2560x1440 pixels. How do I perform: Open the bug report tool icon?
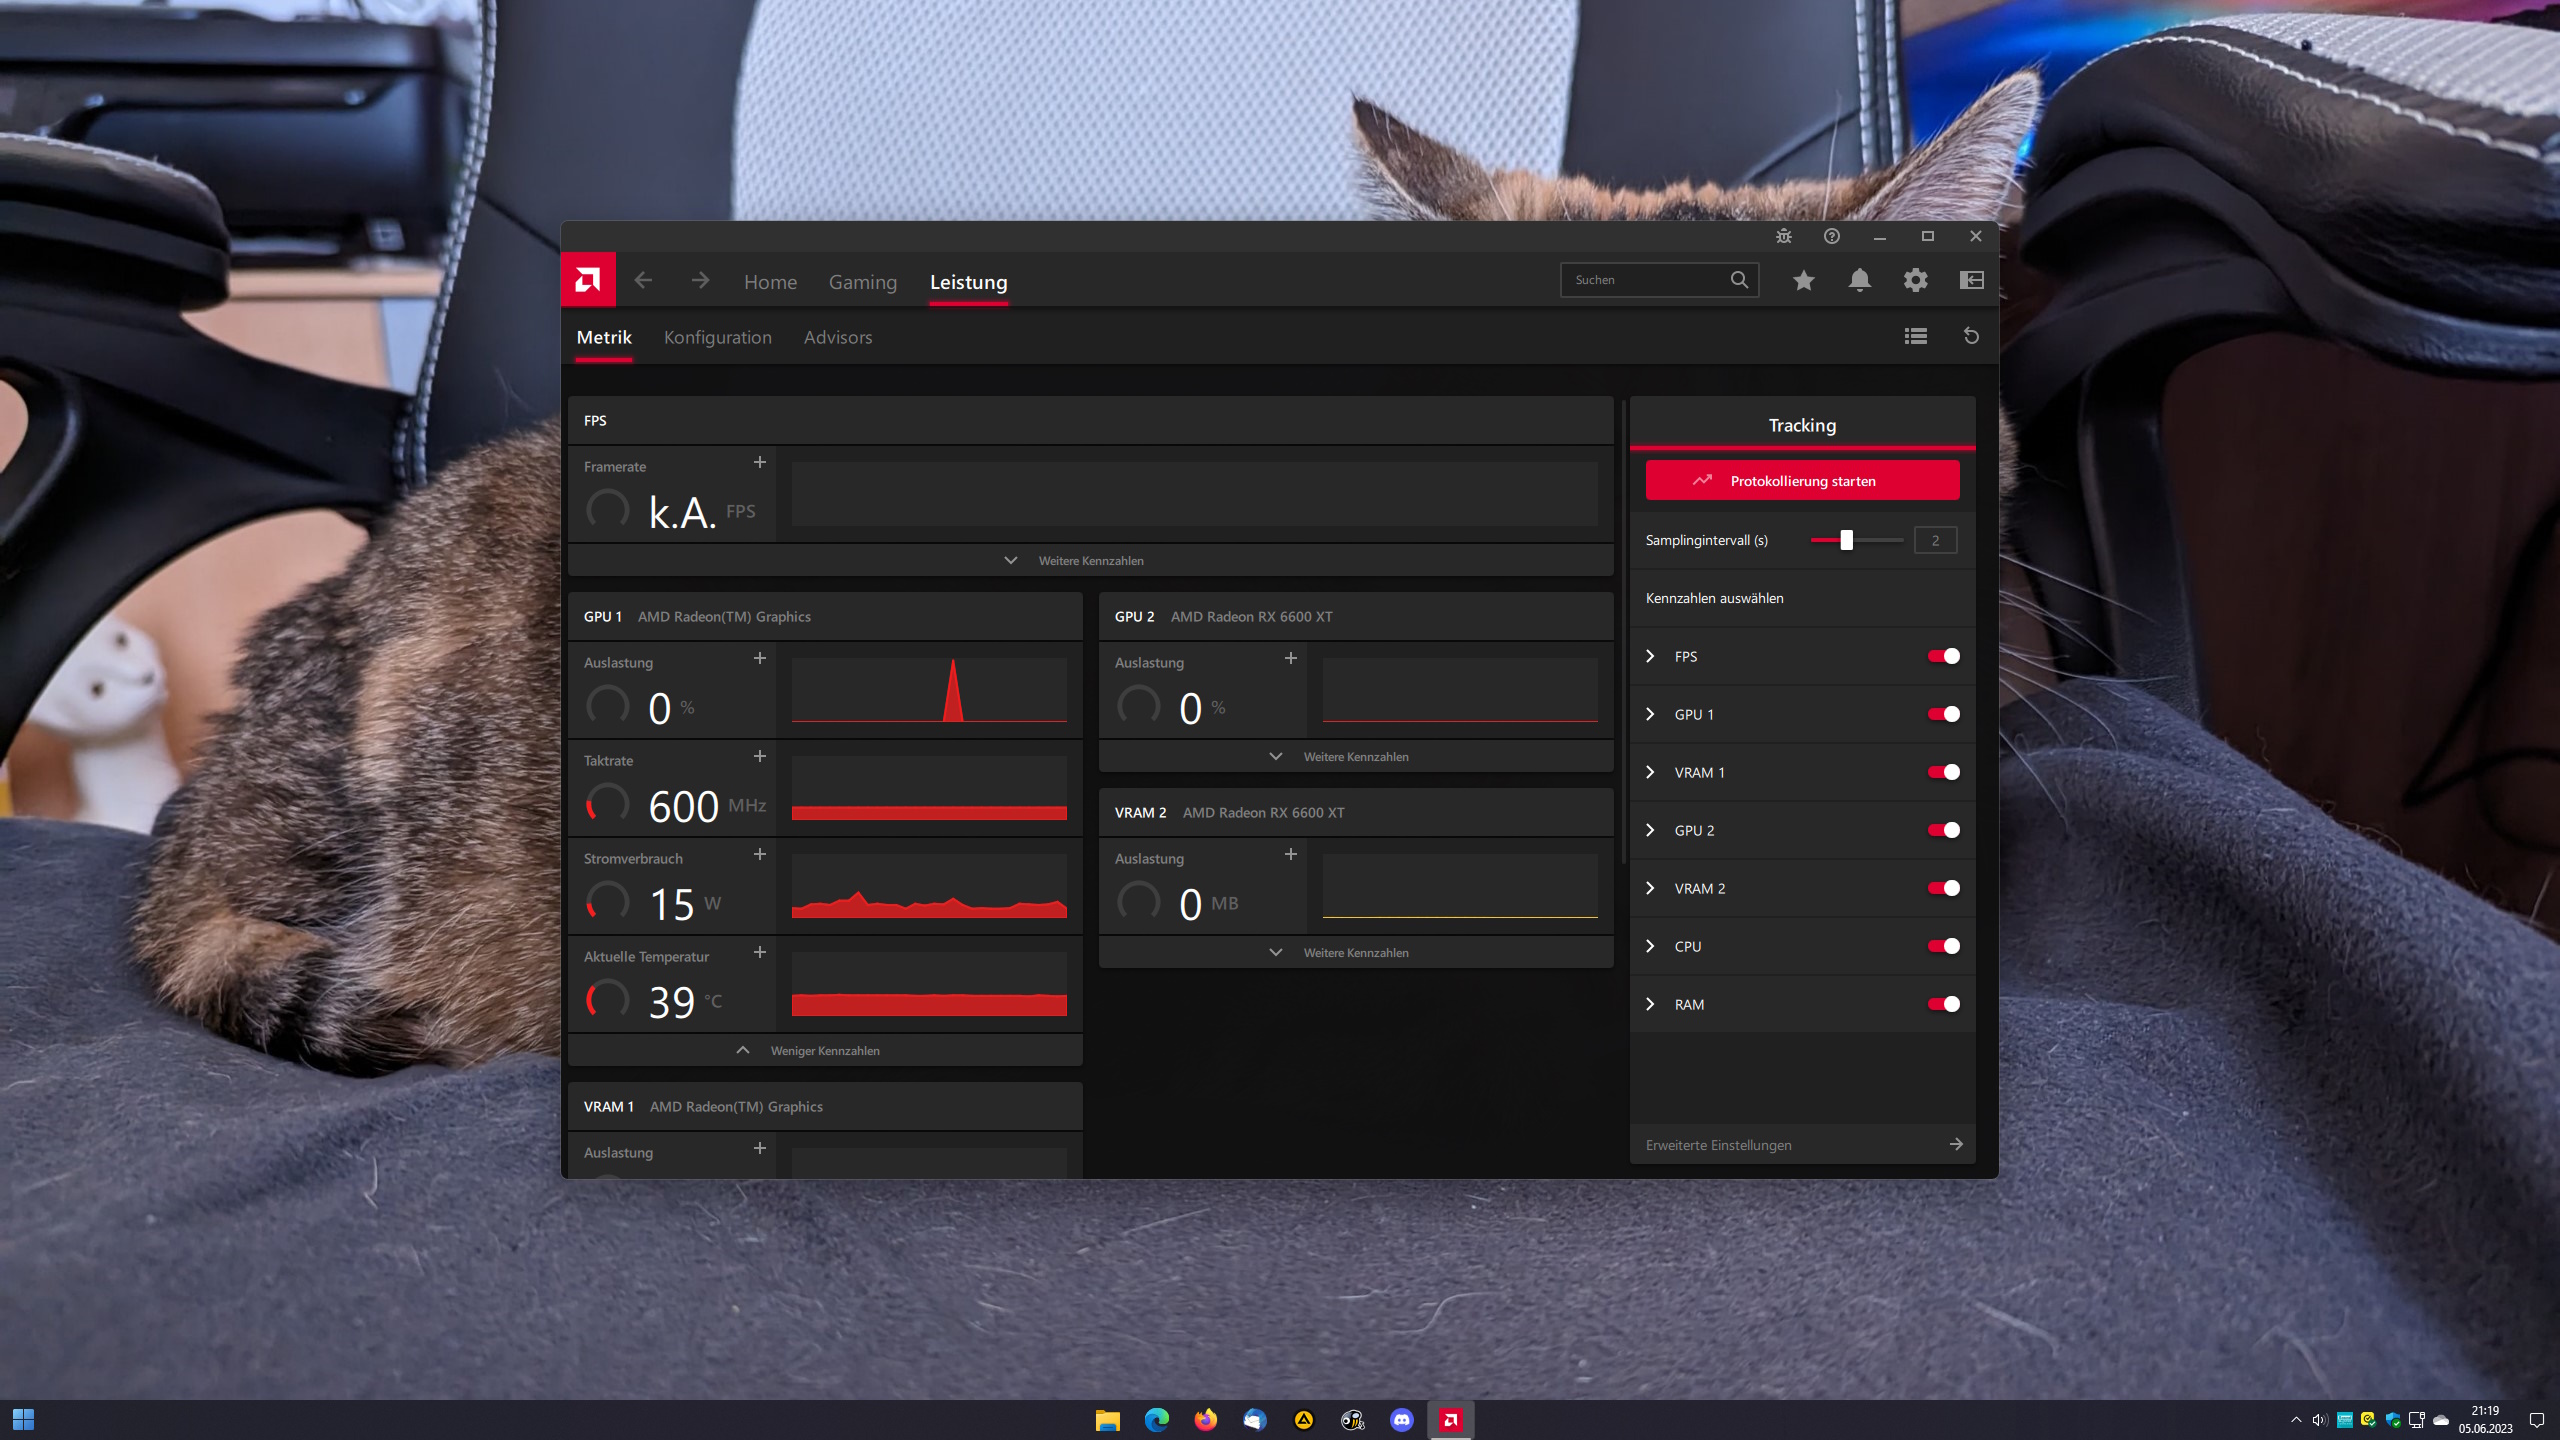pos(1784,236)
